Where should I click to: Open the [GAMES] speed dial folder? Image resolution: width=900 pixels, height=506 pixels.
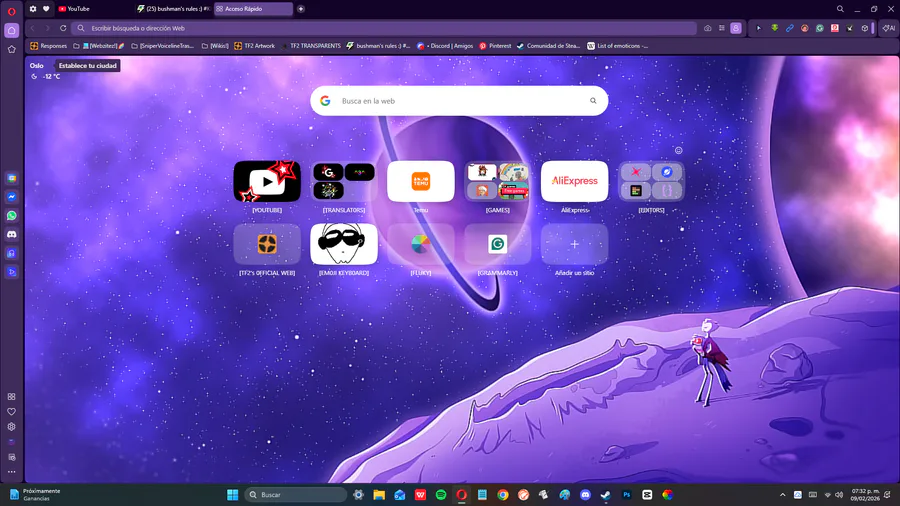pyautogui.click(x=498, y=181)
